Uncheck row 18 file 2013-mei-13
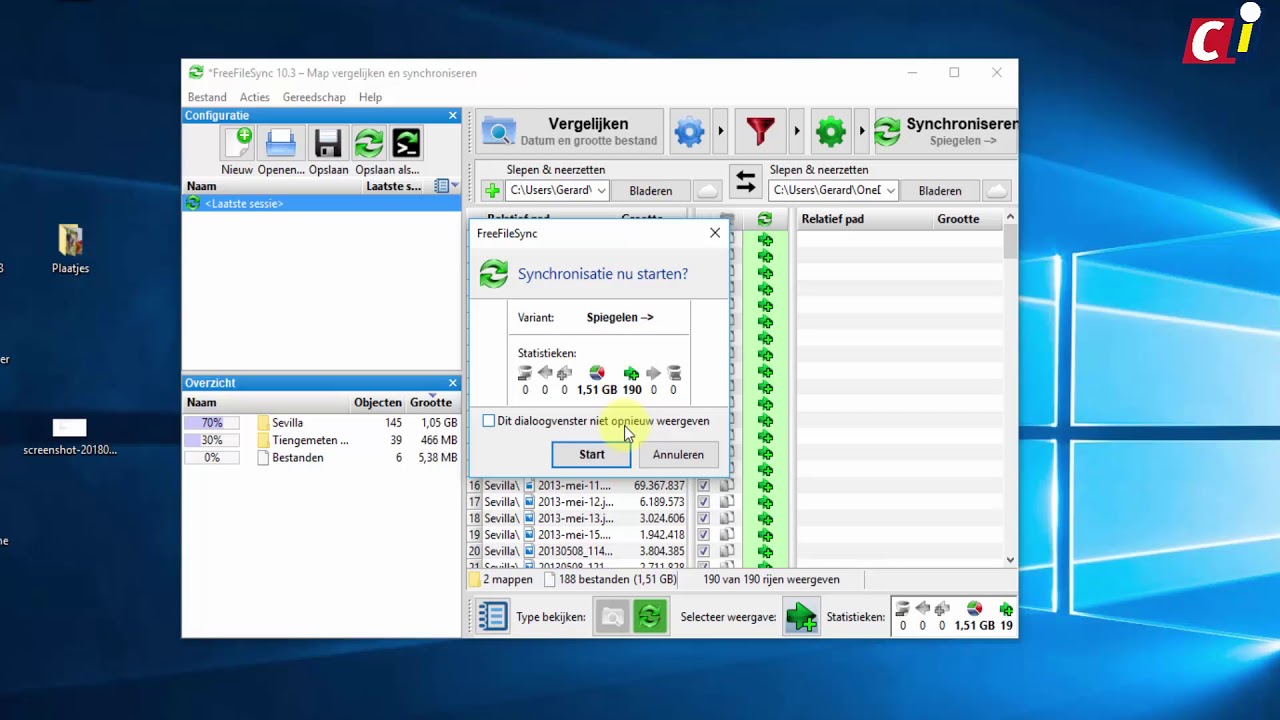The height and width of the screenshot is (720, 1280). 703,518
